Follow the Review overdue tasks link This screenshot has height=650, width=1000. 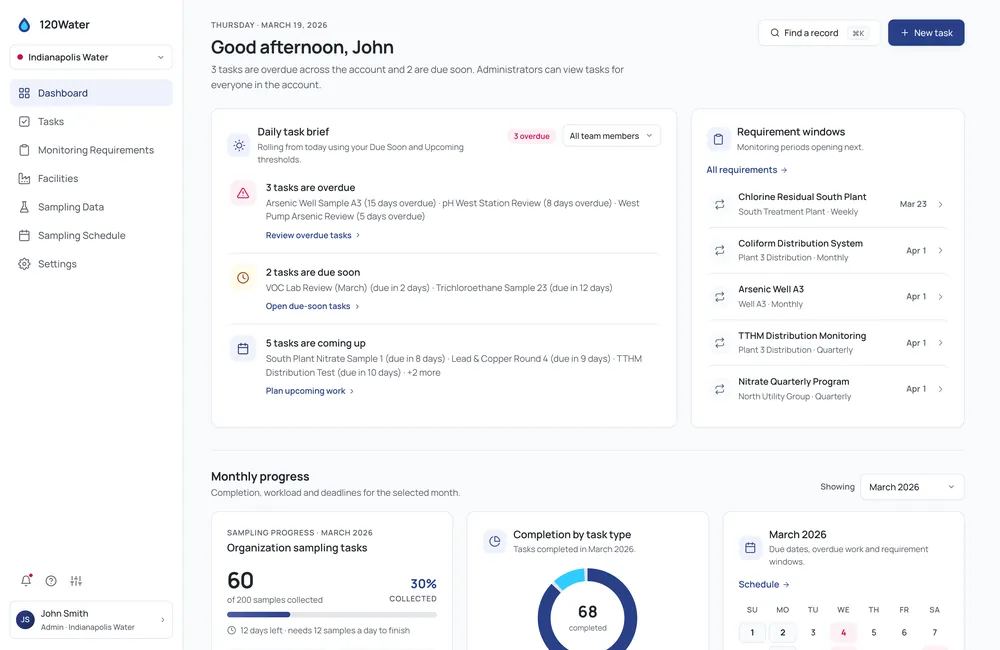(312, 235)
